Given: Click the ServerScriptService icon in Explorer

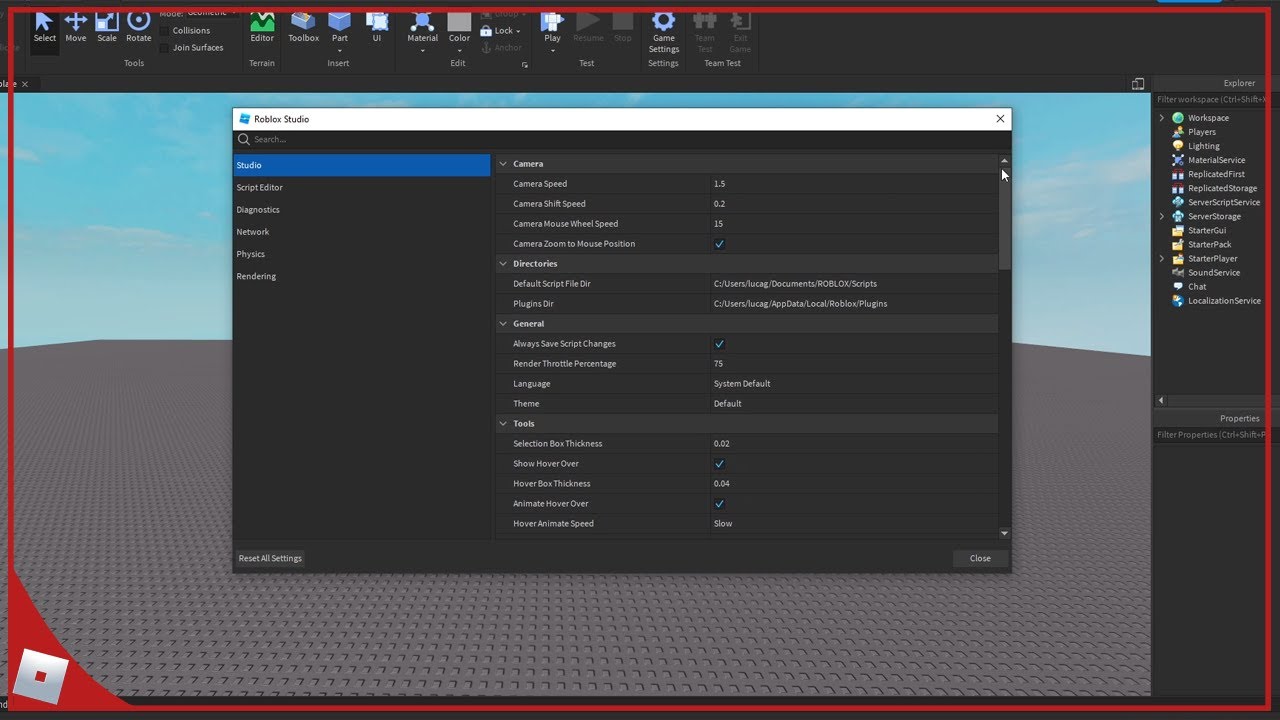Looking at the screenshot, I should (x=1178, y=202).
